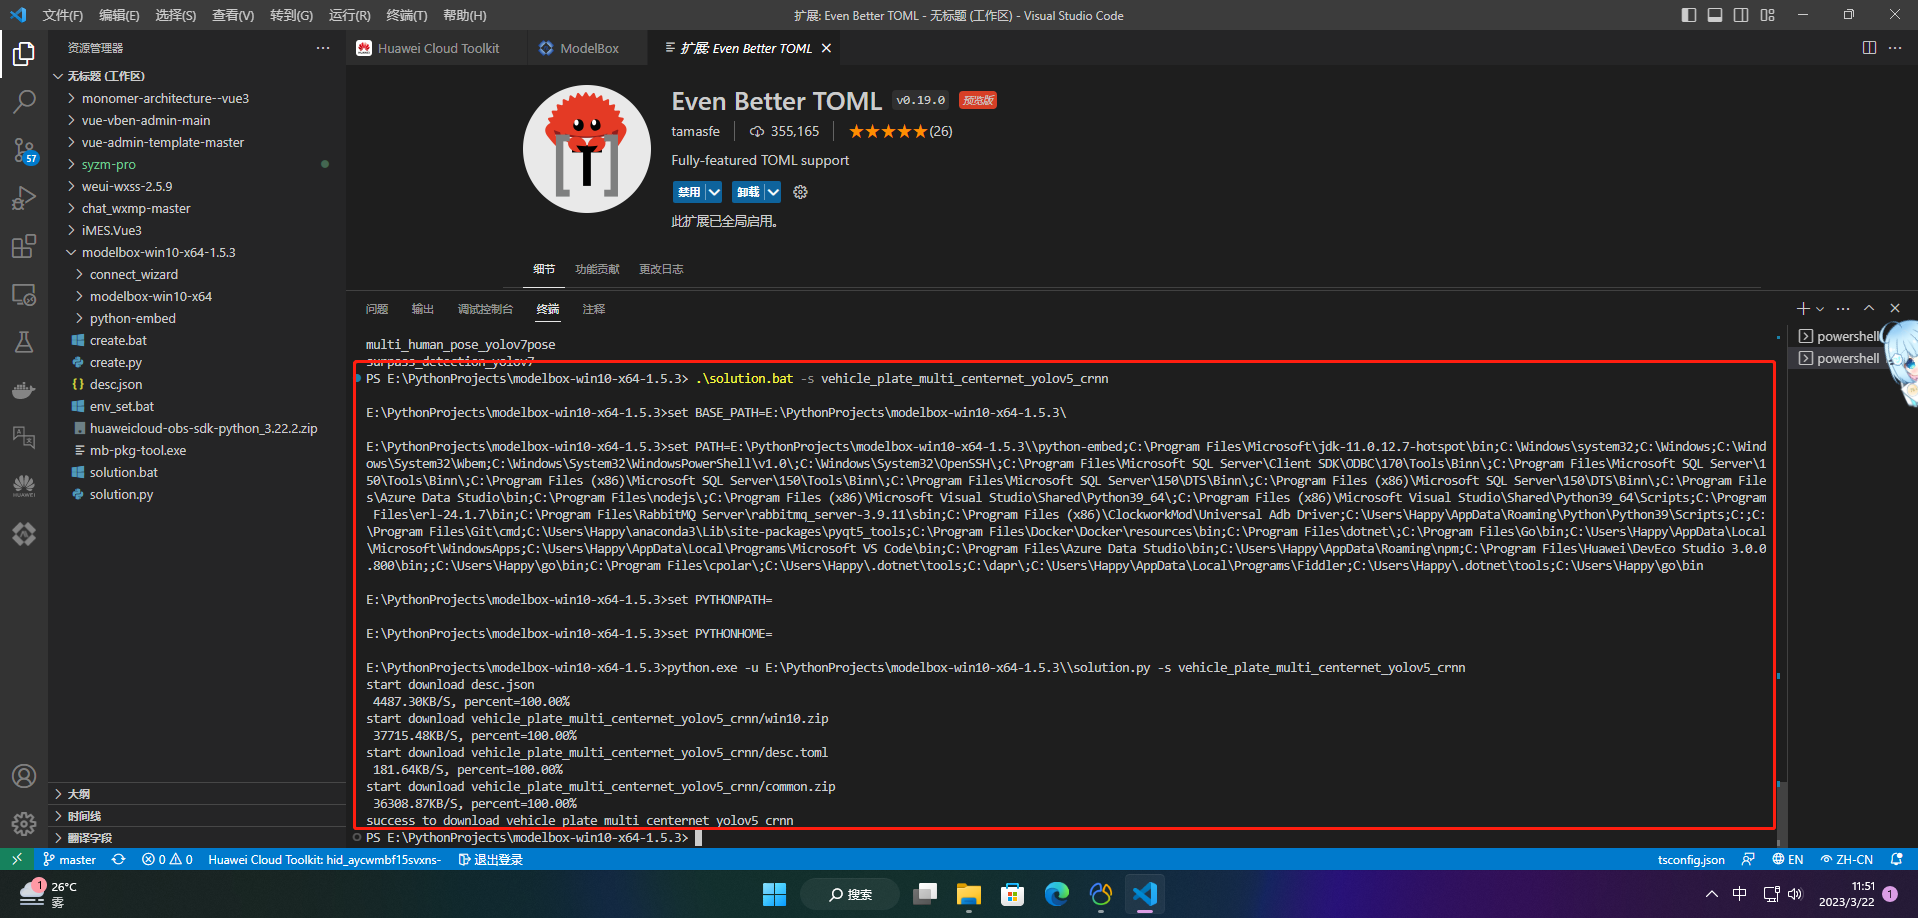Open the 终端(T) menu

(x=407, y=15)
